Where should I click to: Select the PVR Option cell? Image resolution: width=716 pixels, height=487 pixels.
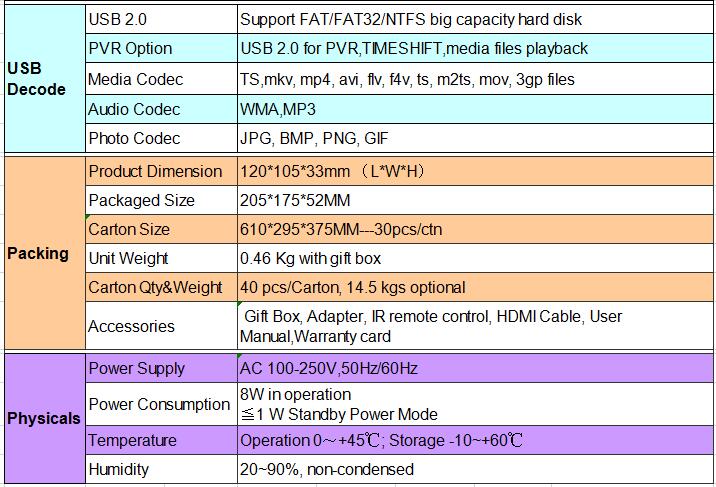(x=160, y=49)
